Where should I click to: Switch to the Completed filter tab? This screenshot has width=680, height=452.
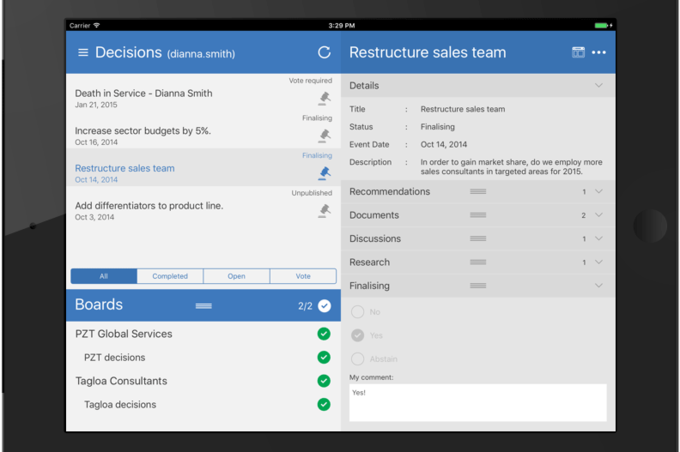(x=170, y=276)
